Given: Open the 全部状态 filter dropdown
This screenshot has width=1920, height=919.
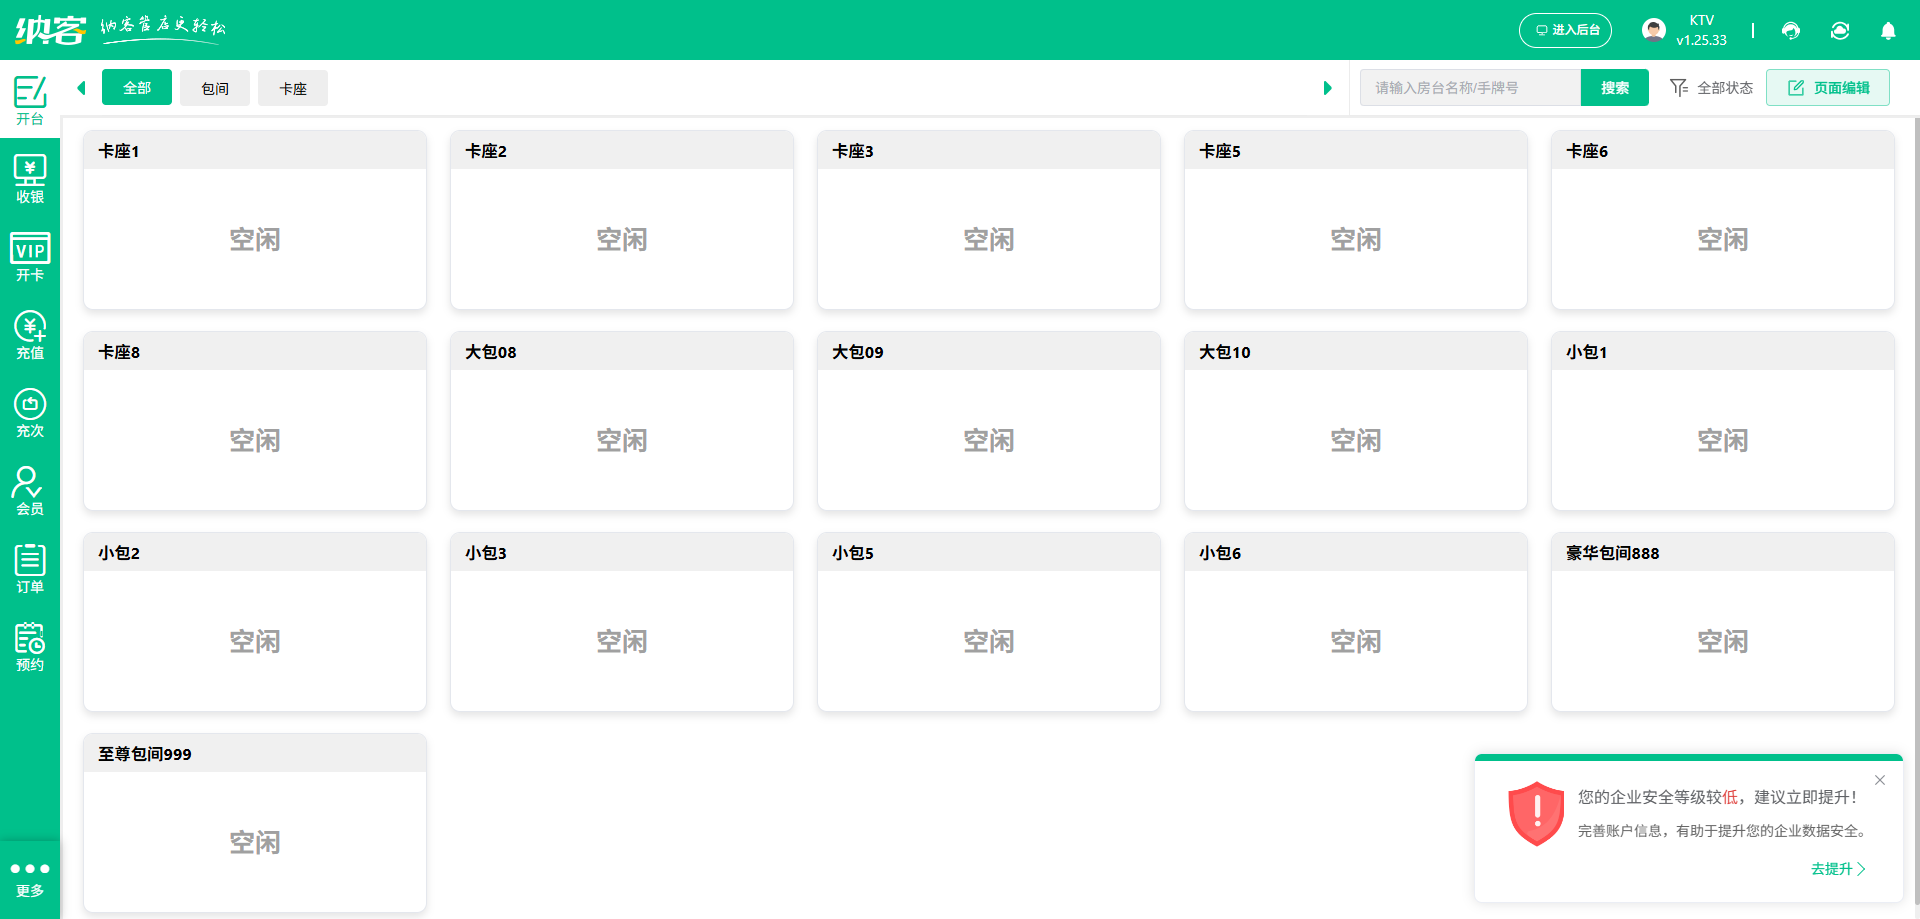Looking at the screenshot, I should [x=1711, y=88].
